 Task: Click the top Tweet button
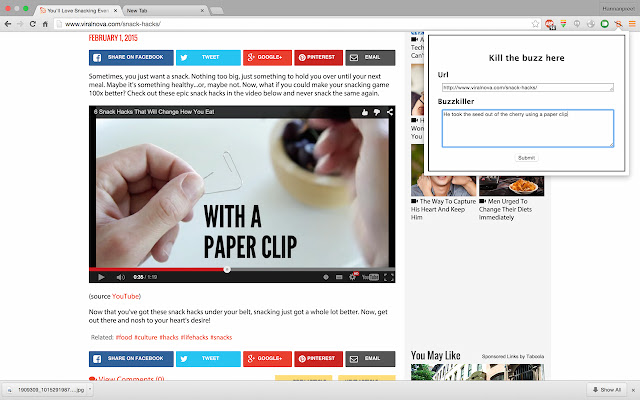coord(208,58)
